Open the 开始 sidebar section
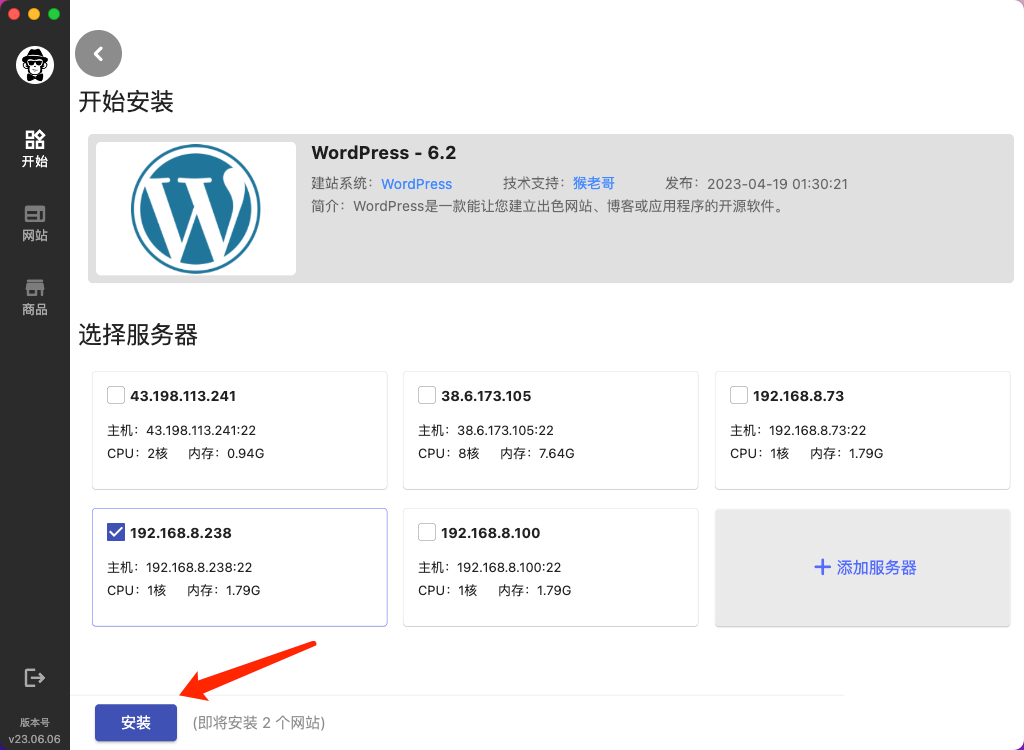 [x=35, y=148]
